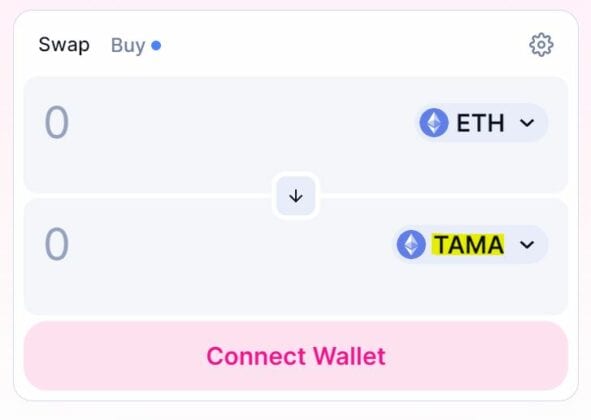Click the word Connect on the pink button
591x420 pixels.
(x=256, y=356)
